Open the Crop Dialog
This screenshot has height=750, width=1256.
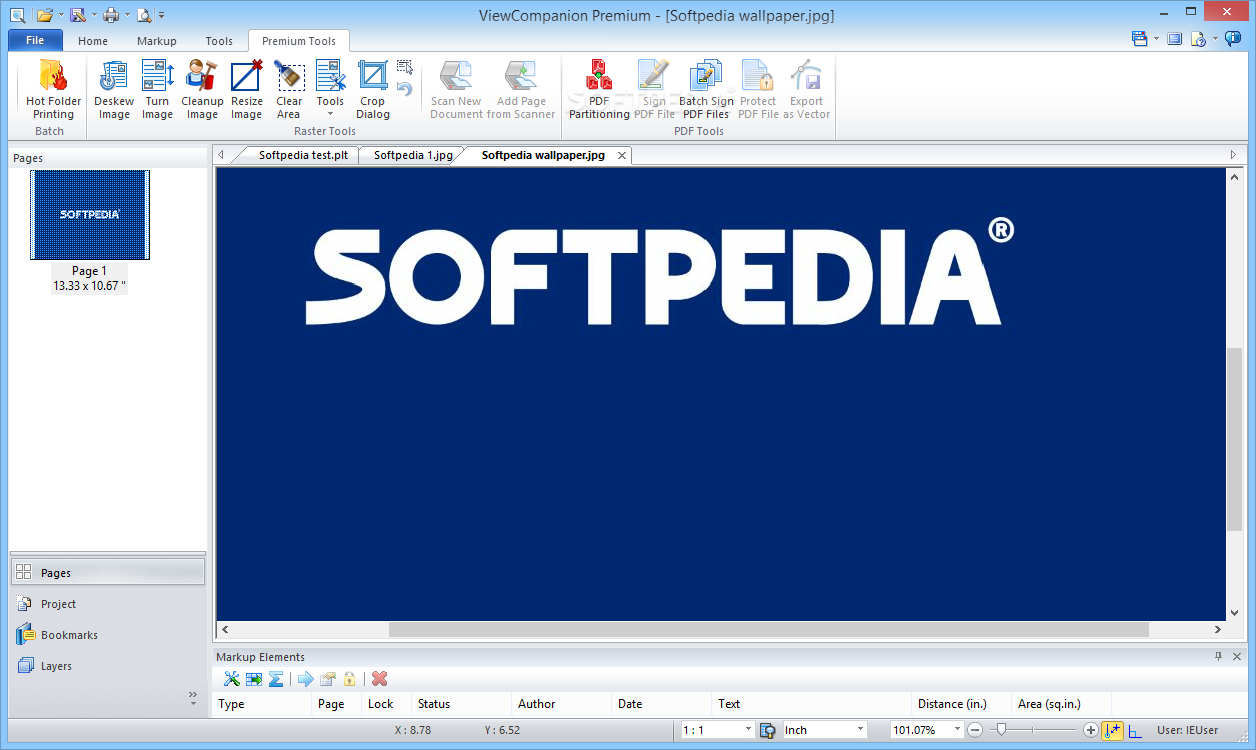372,89
